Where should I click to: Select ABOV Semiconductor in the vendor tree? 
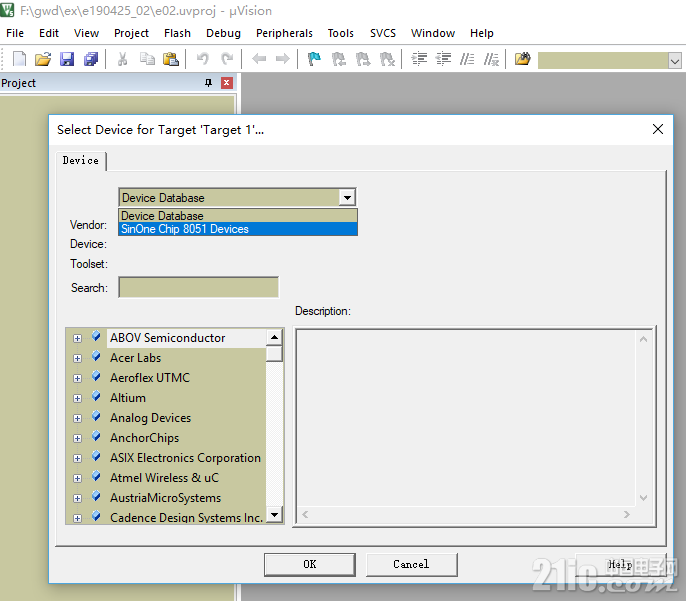(168, 338)
